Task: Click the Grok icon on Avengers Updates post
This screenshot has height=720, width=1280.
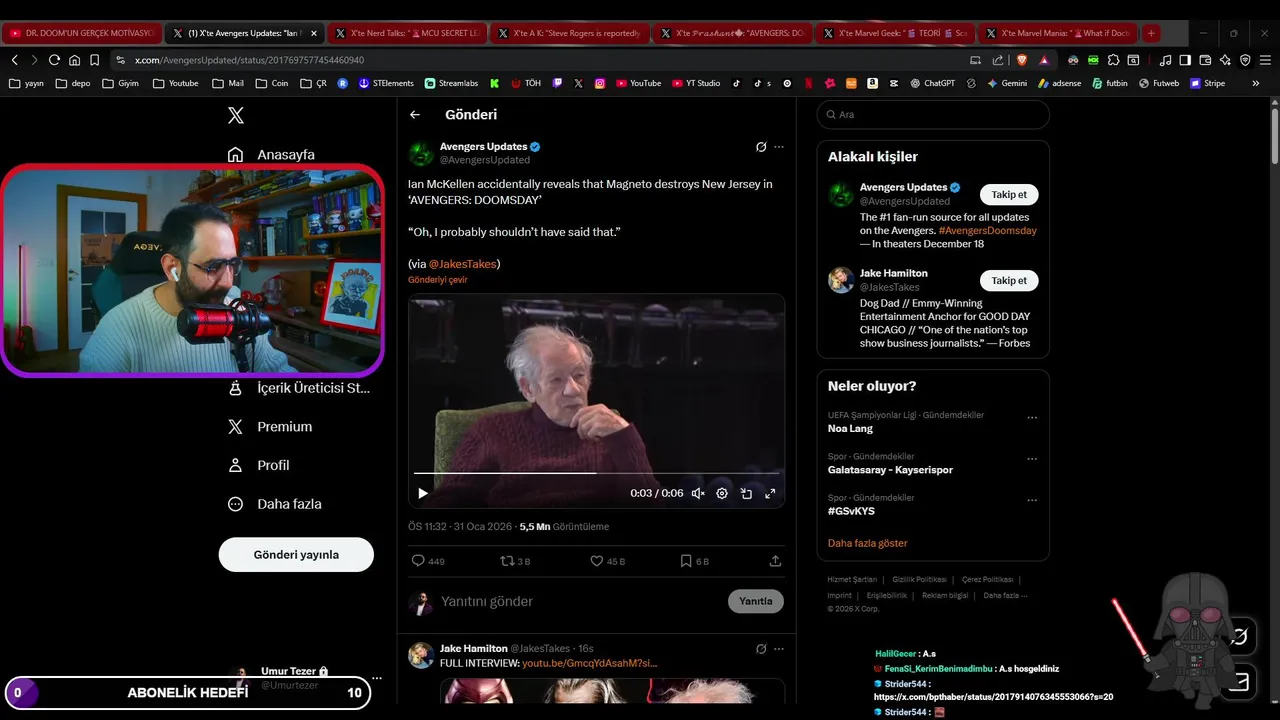Action: tap(761, 147)
